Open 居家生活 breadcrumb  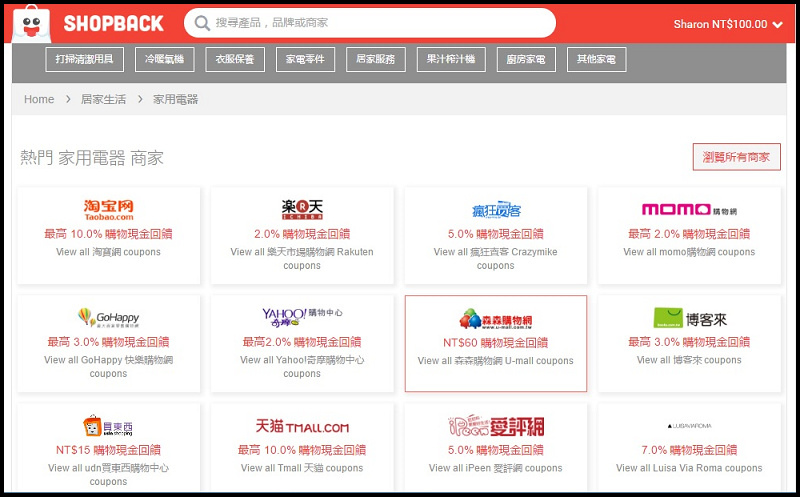[104, 100]
